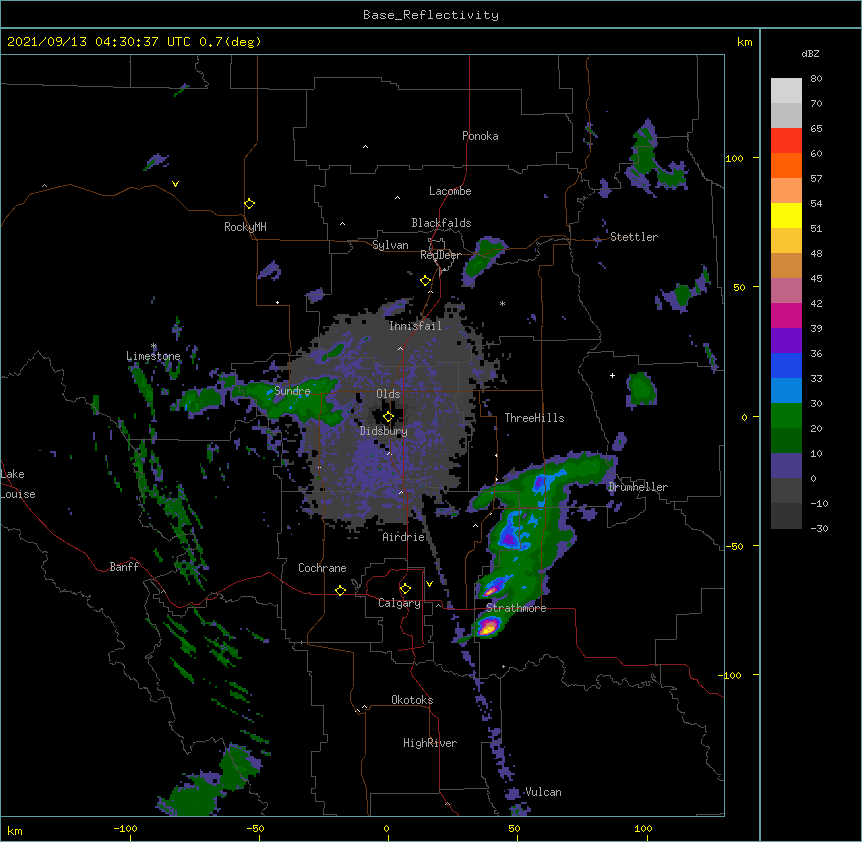This screenshot has width=862, height=842.
Task: Select the ThreeHills city label
Action: [x=534, y=418]
